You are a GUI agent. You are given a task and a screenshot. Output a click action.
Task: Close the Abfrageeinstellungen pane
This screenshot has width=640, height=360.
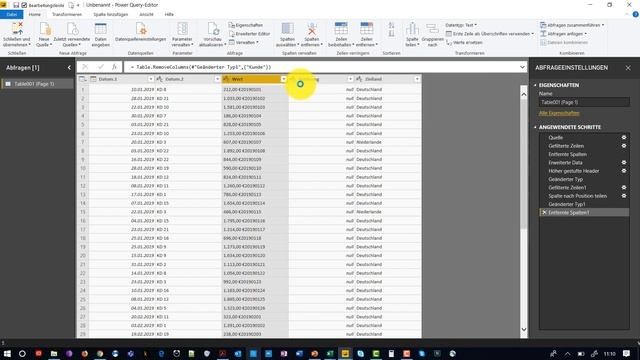[x=628, y=68]
